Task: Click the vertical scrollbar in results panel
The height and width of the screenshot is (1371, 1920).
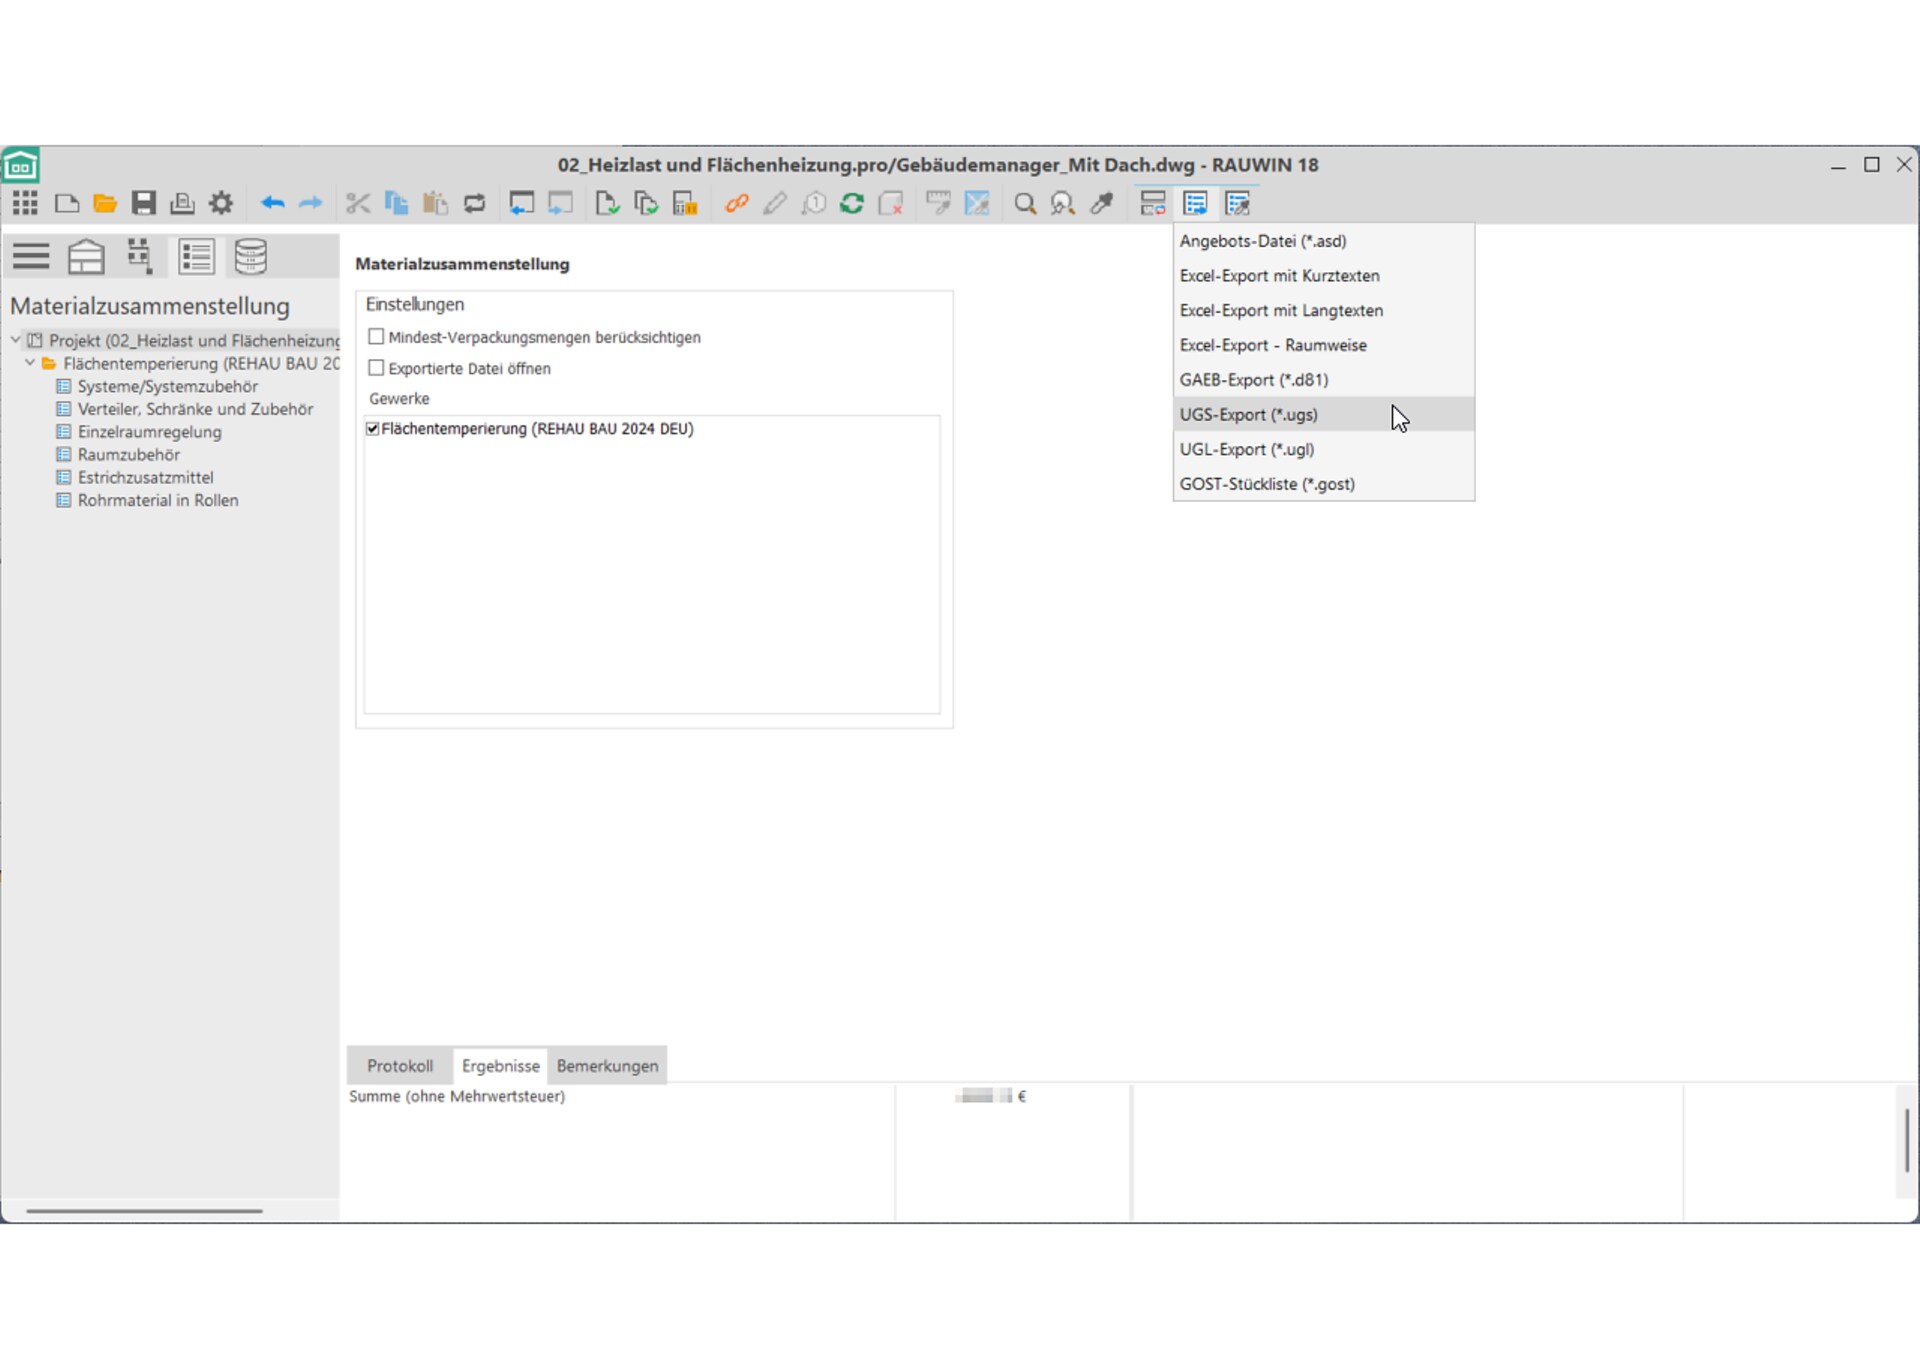Action: pos(1906,1140)
